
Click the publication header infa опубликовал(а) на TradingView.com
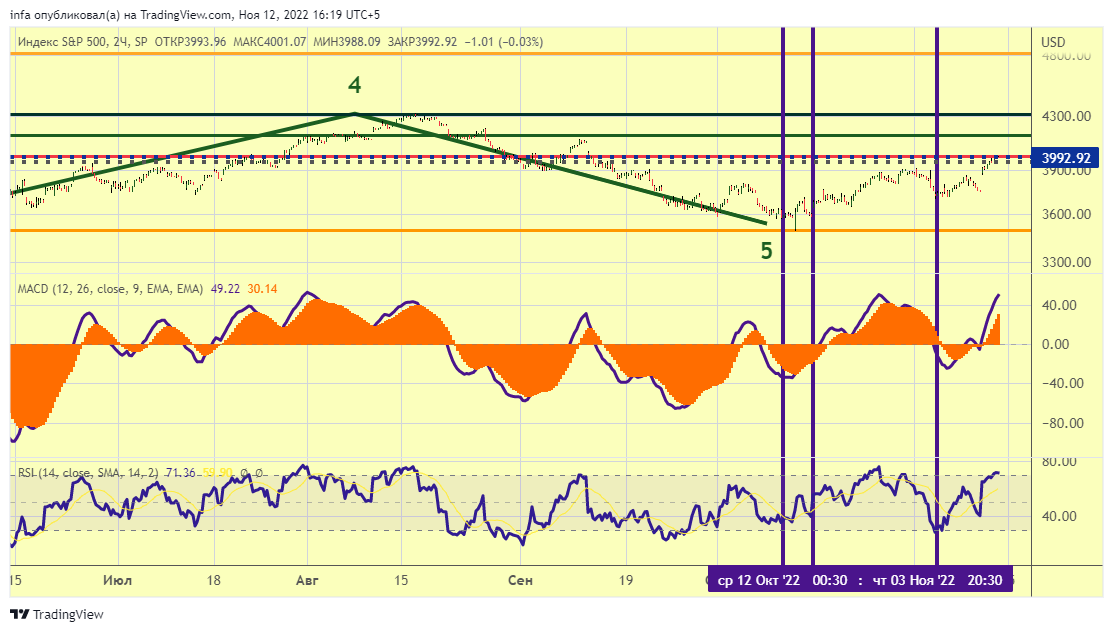pyautogui.click(x=121, y=15)
